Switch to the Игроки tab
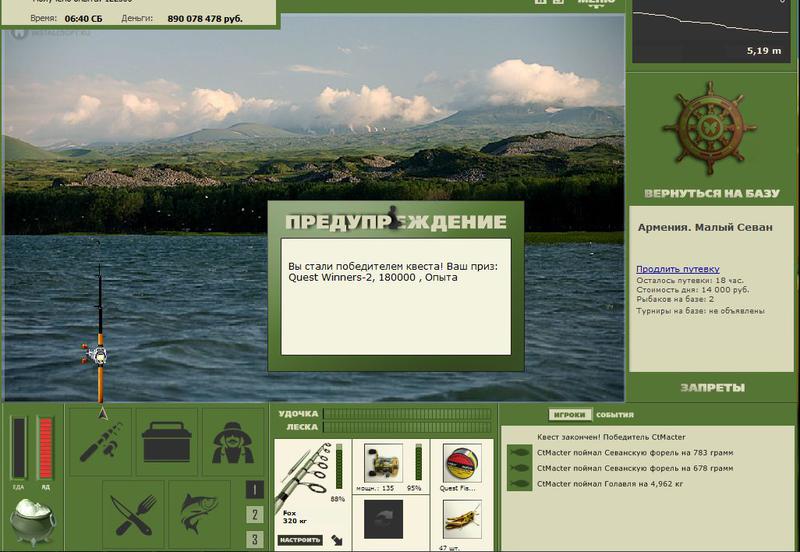800x552 pixels. [570, 415]
